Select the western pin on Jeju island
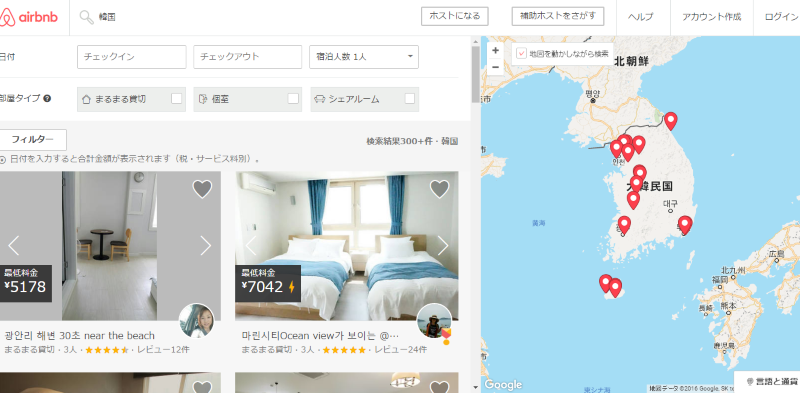The image size is (800, 393). point(606,283)
